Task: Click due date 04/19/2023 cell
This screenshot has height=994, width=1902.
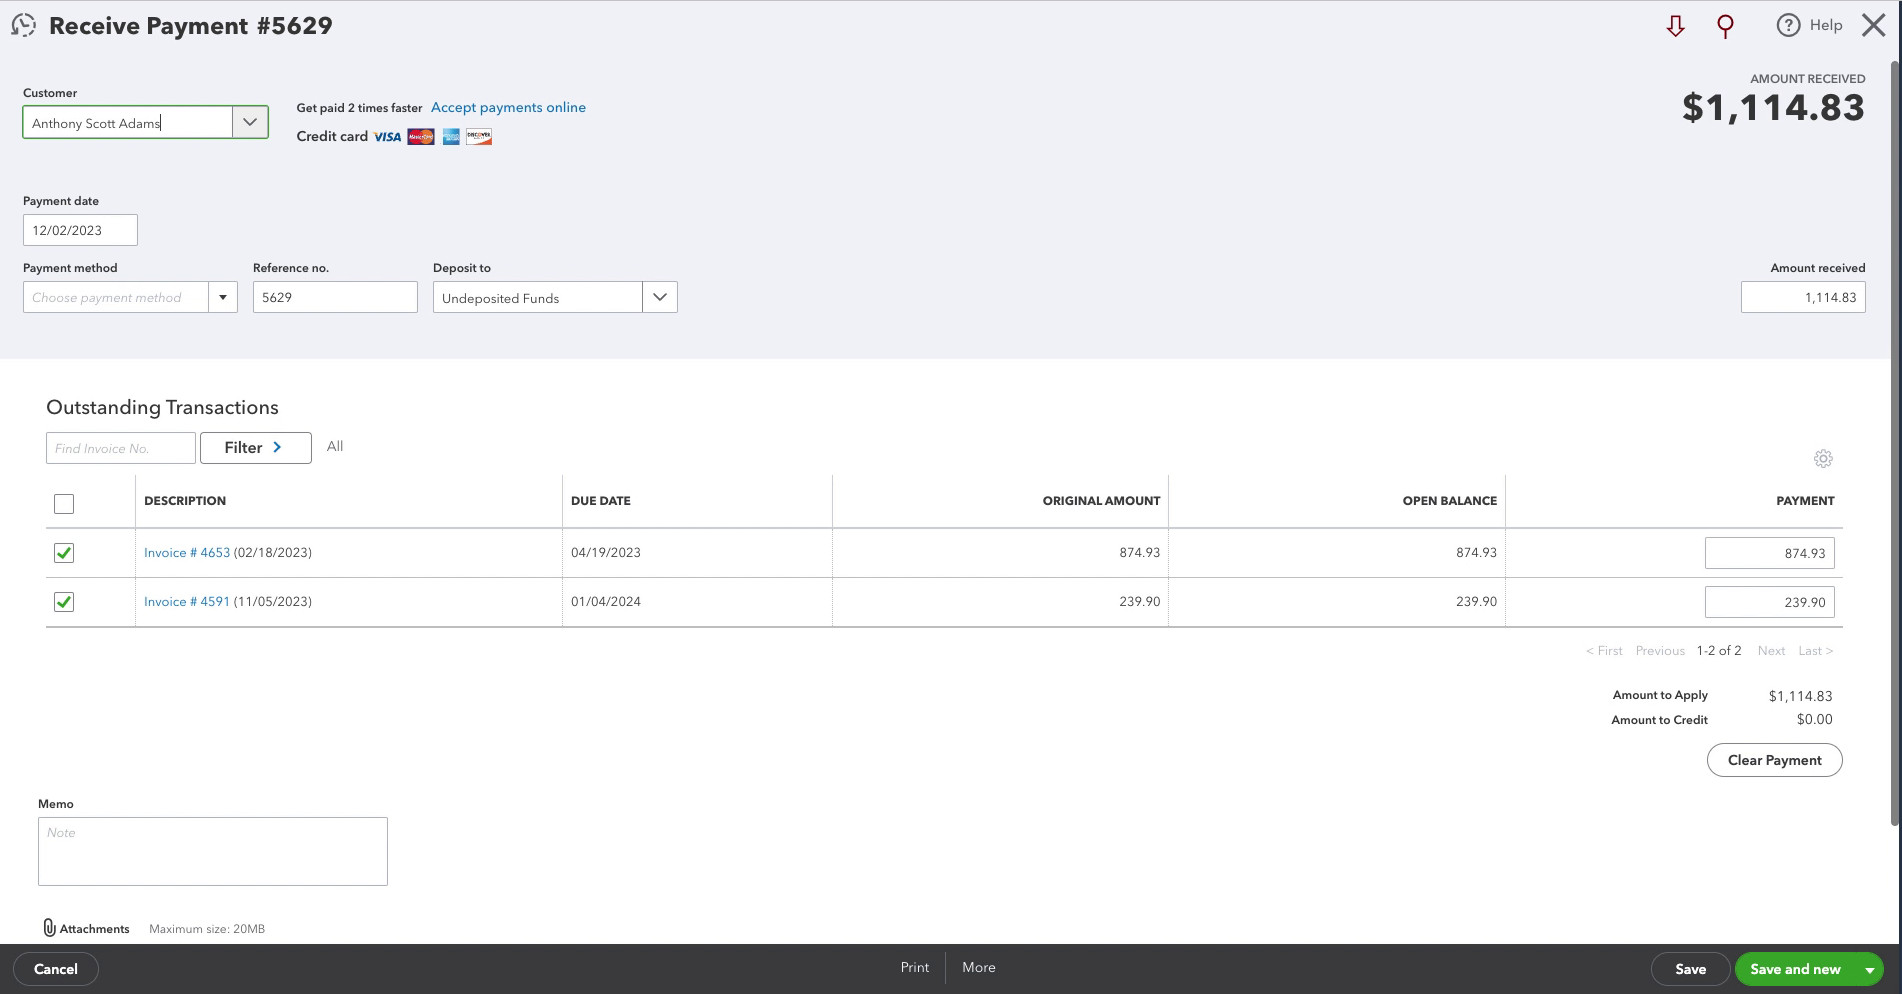Action: 606,552
